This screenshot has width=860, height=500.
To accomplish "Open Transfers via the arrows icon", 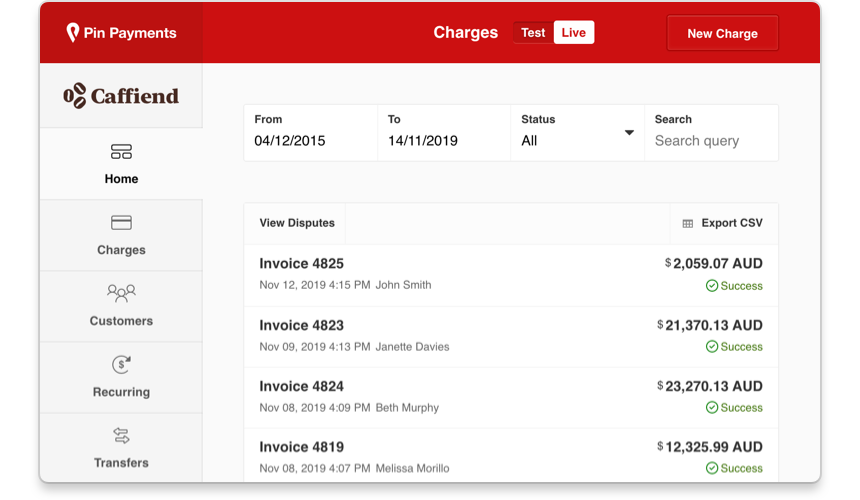I will pos(121,436).
